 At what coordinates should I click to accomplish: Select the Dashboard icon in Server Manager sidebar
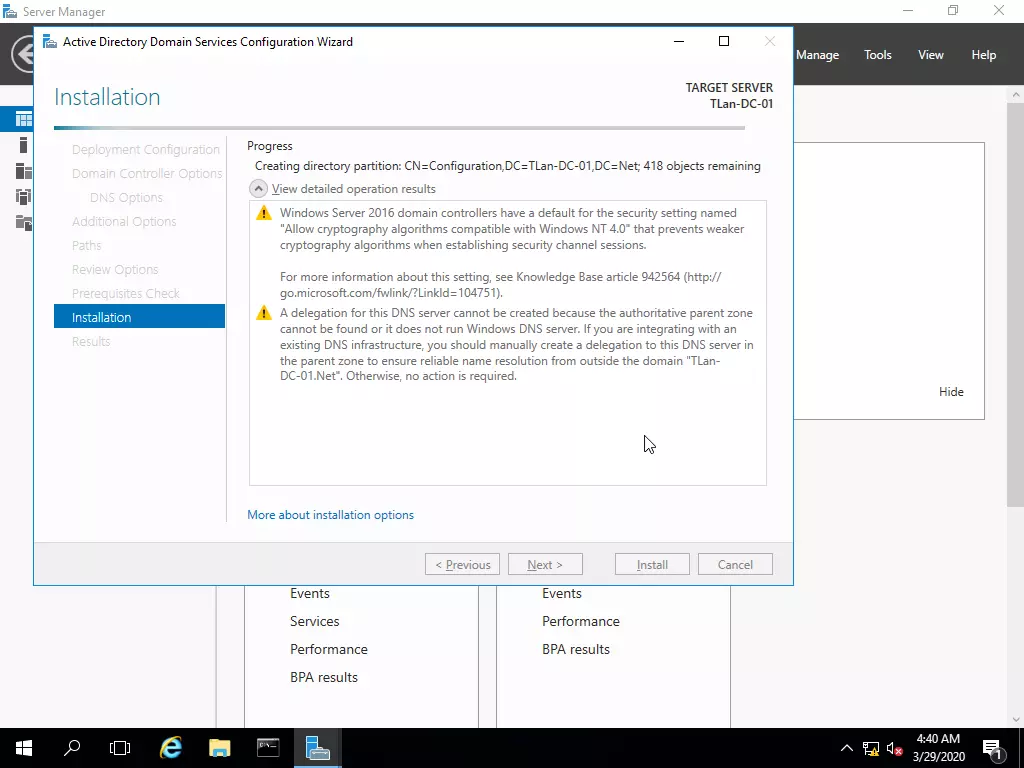click(x=24, y=119)
